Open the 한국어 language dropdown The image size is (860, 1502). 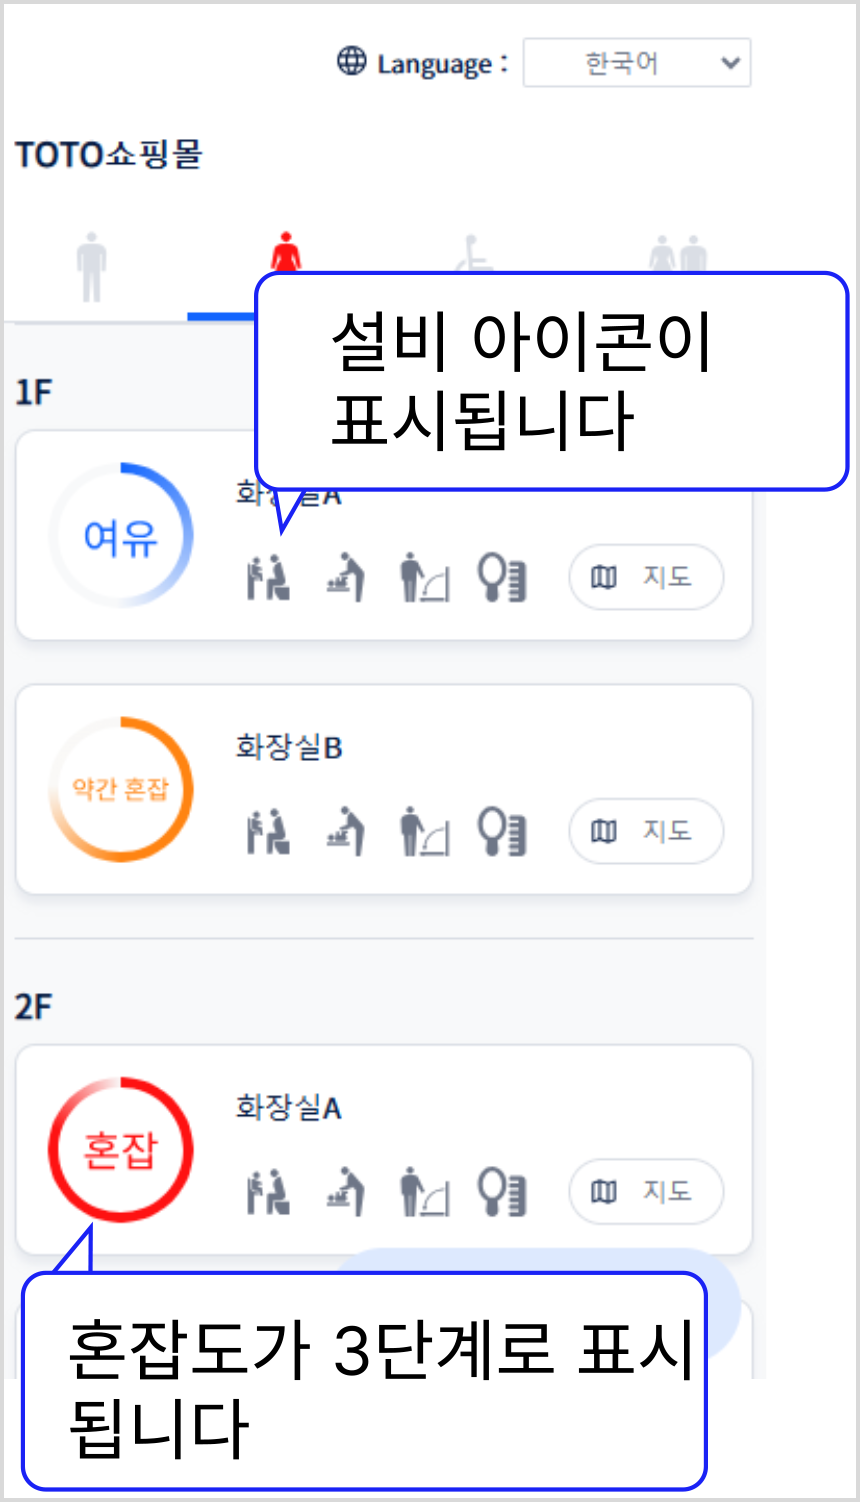[636, 63]
